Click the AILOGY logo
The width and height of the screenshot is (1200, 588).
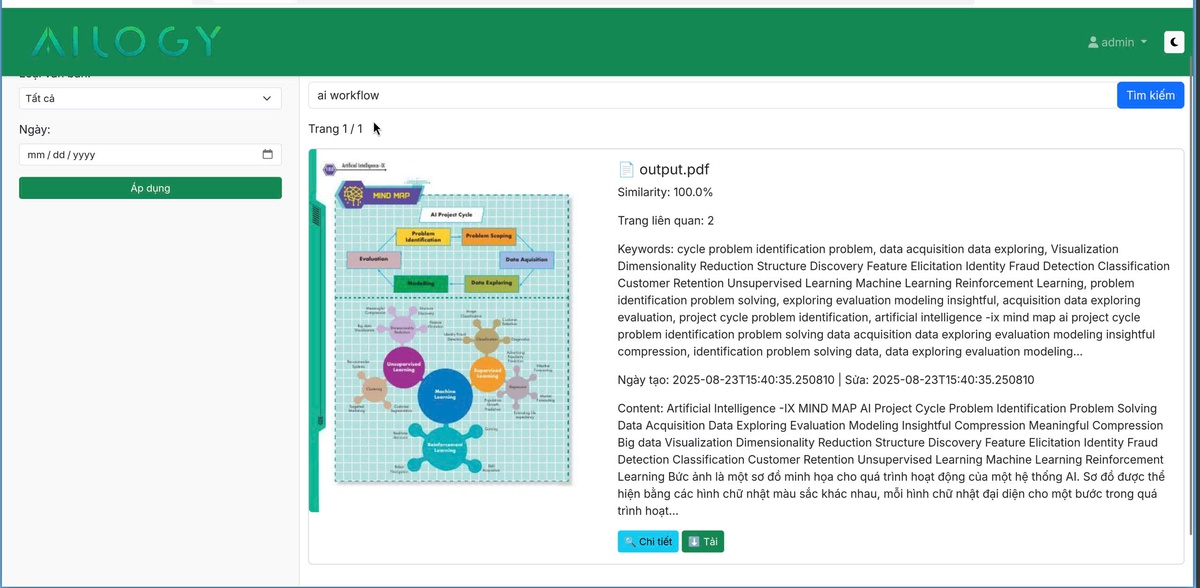126,41
